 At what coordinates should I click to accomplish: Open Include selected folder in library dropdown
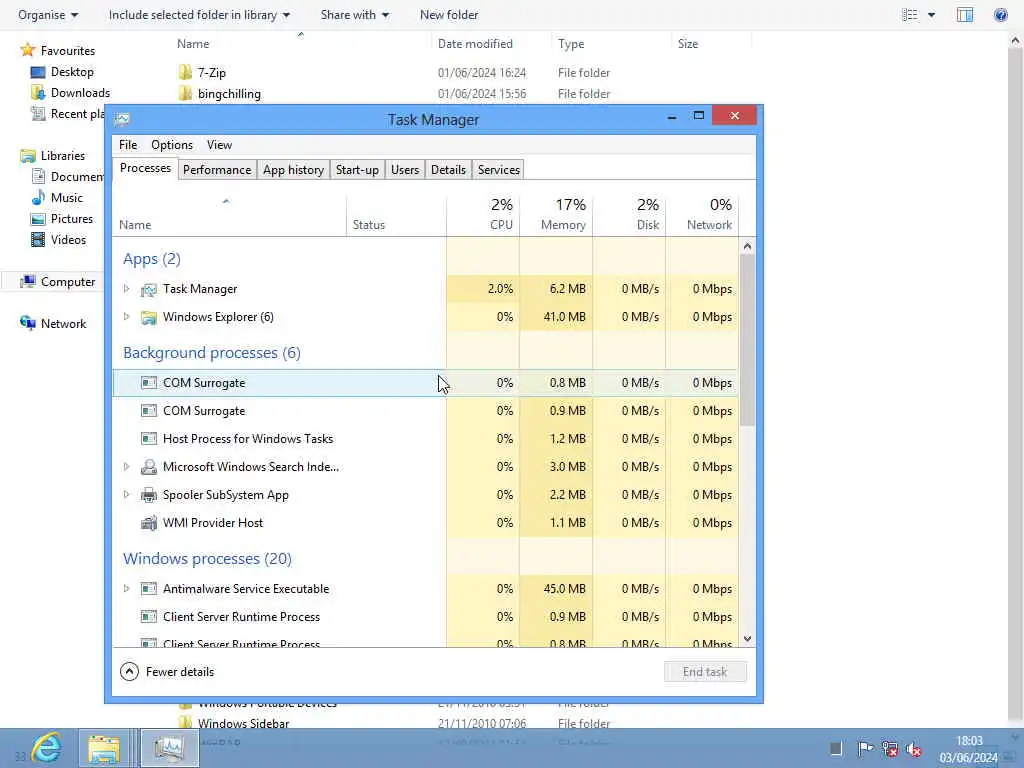point(199,14)
